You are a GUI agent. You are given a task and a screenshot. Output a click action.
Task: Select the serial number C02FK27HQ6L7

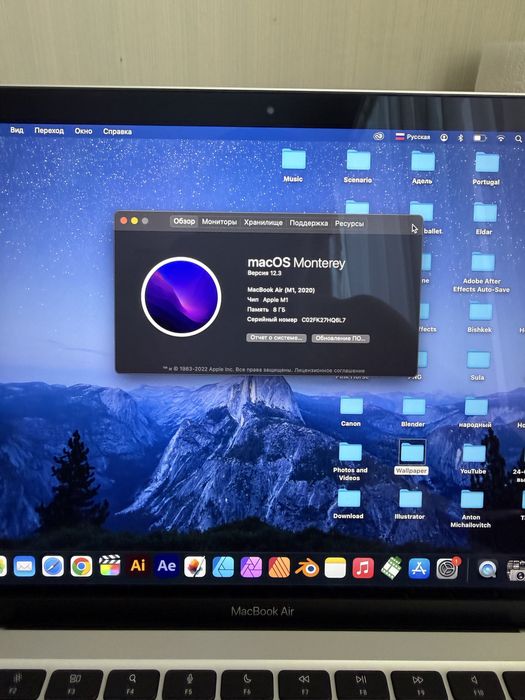tap(324, 320)
